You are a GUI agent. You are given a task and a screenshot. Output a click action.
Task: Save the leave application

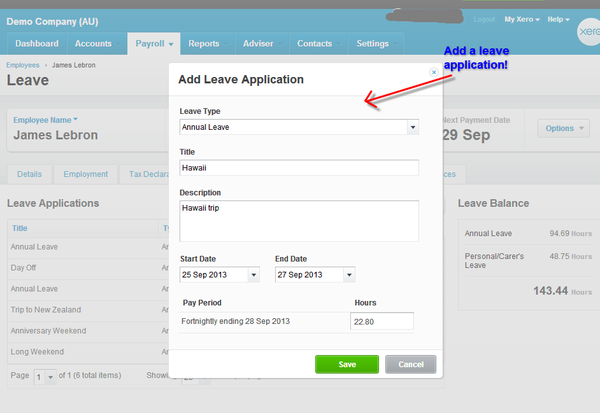tap(347, 364)
